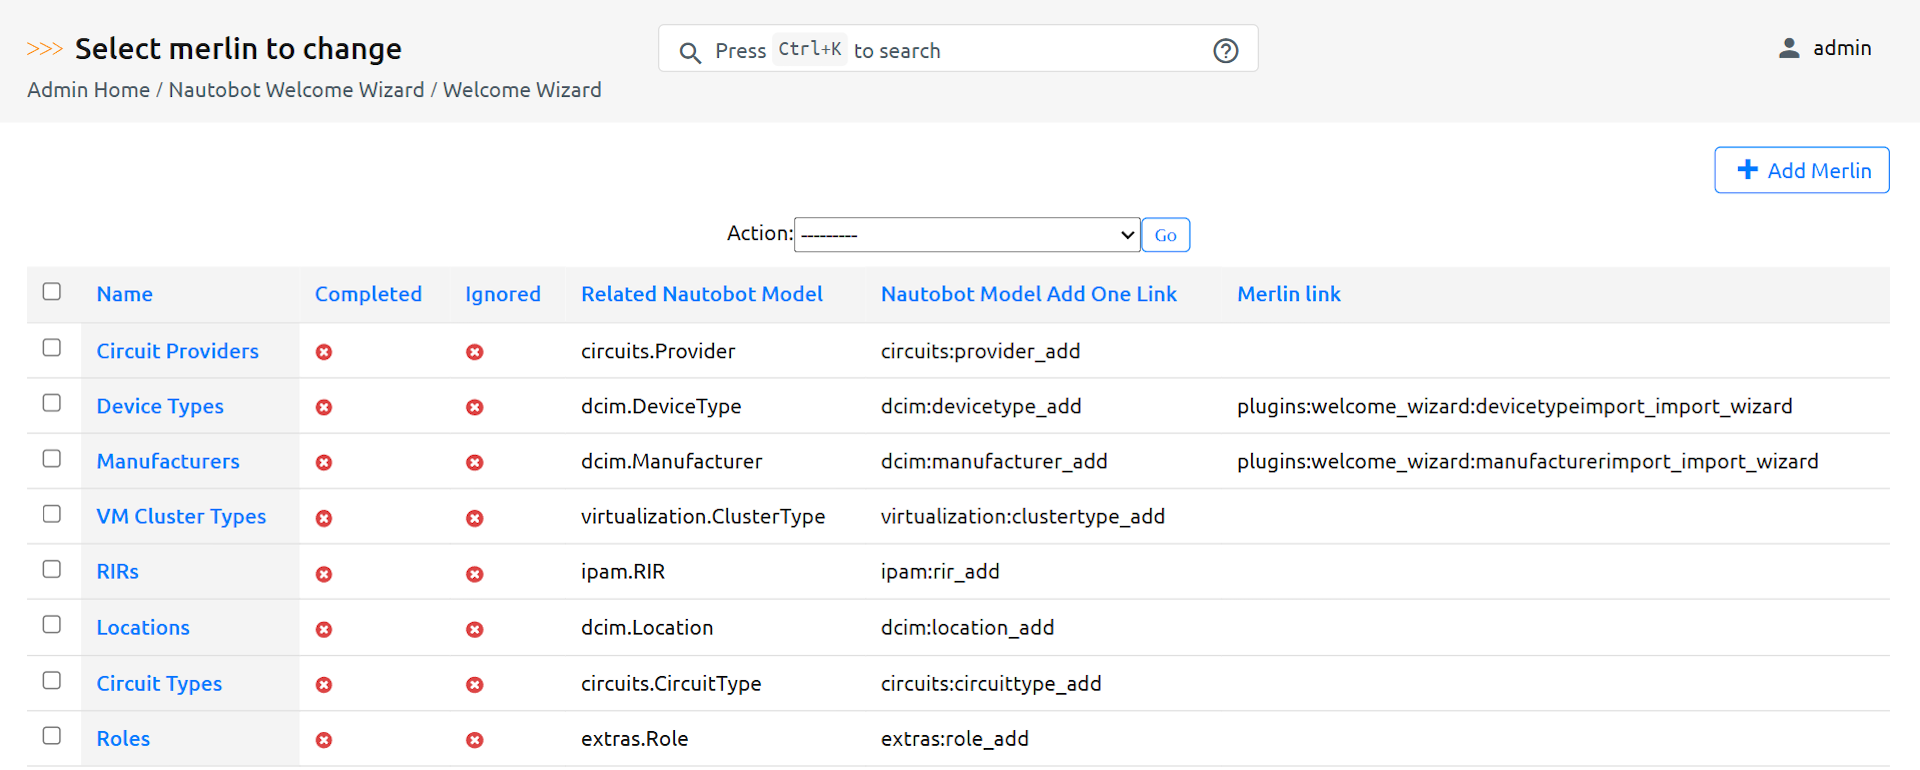Click the admin user profile icon
Image resolution: width=1920 pixels, height=770 pixels.
1789,48
